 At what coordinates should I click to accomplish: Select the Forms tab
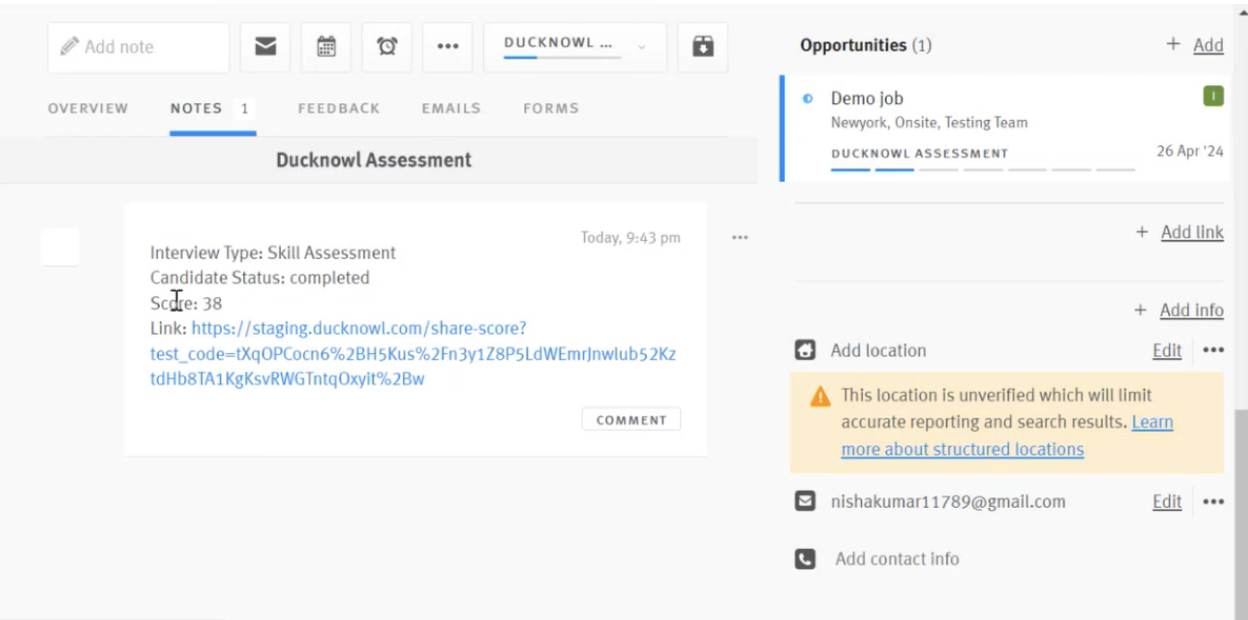551,108
